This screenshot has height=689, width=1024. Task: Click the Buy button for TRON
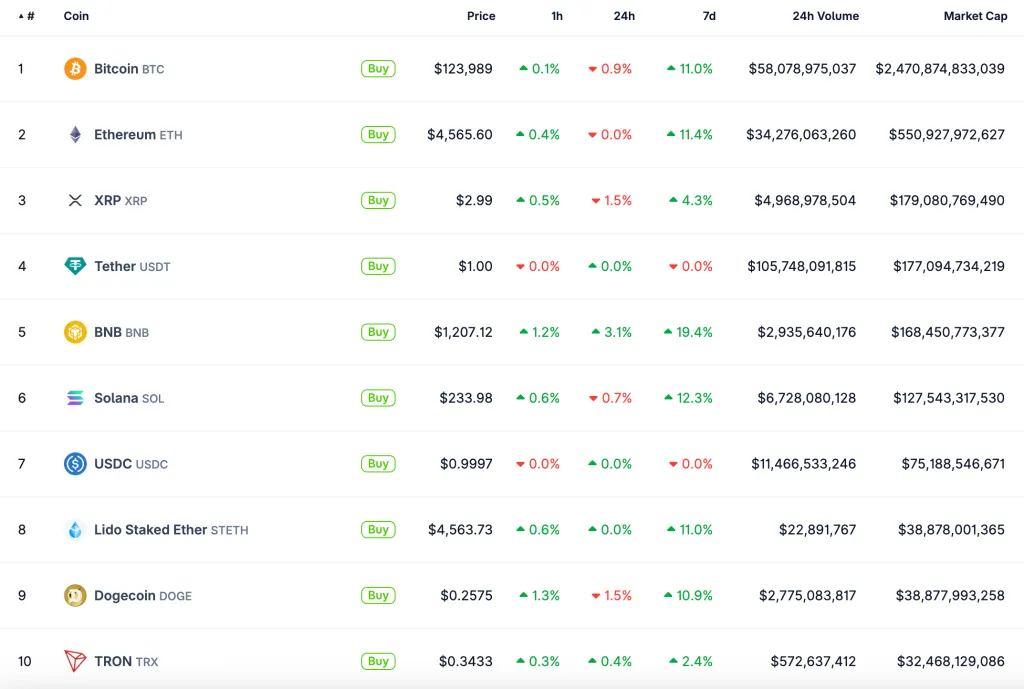(378, 661)
